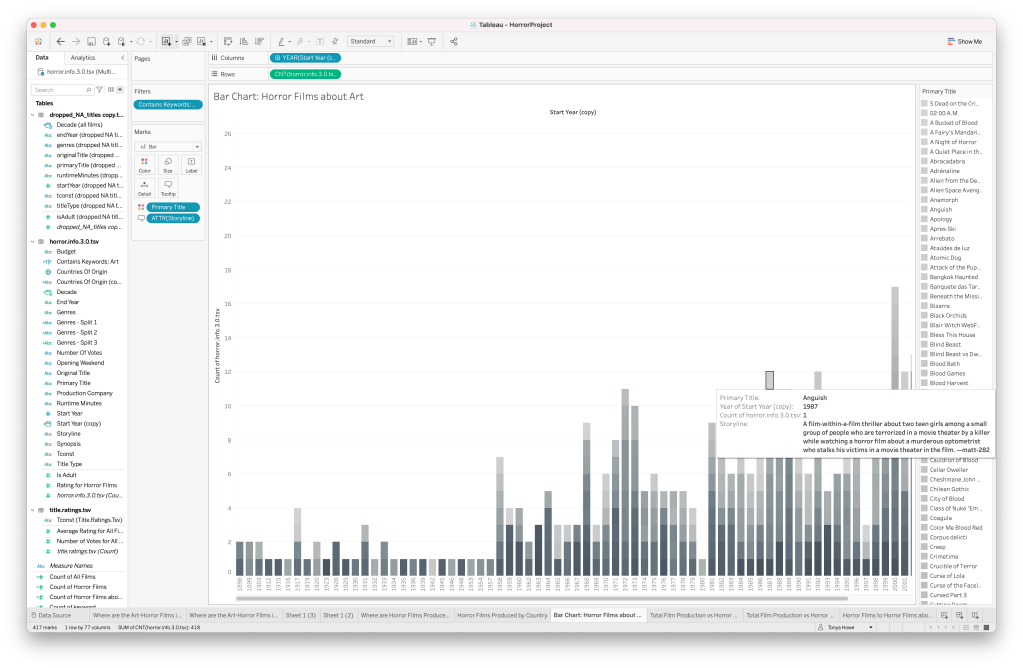Open the Tooltip marks card

tap(168, 187)
